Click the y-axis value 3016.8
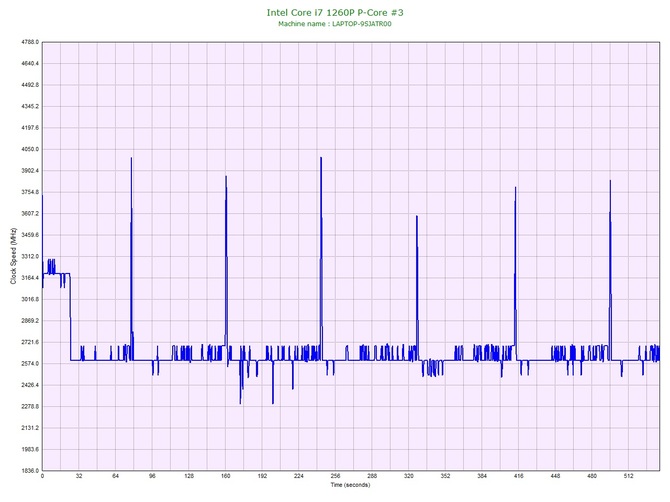The width and height of the screenshot is (670, 502). pos(30,299)
